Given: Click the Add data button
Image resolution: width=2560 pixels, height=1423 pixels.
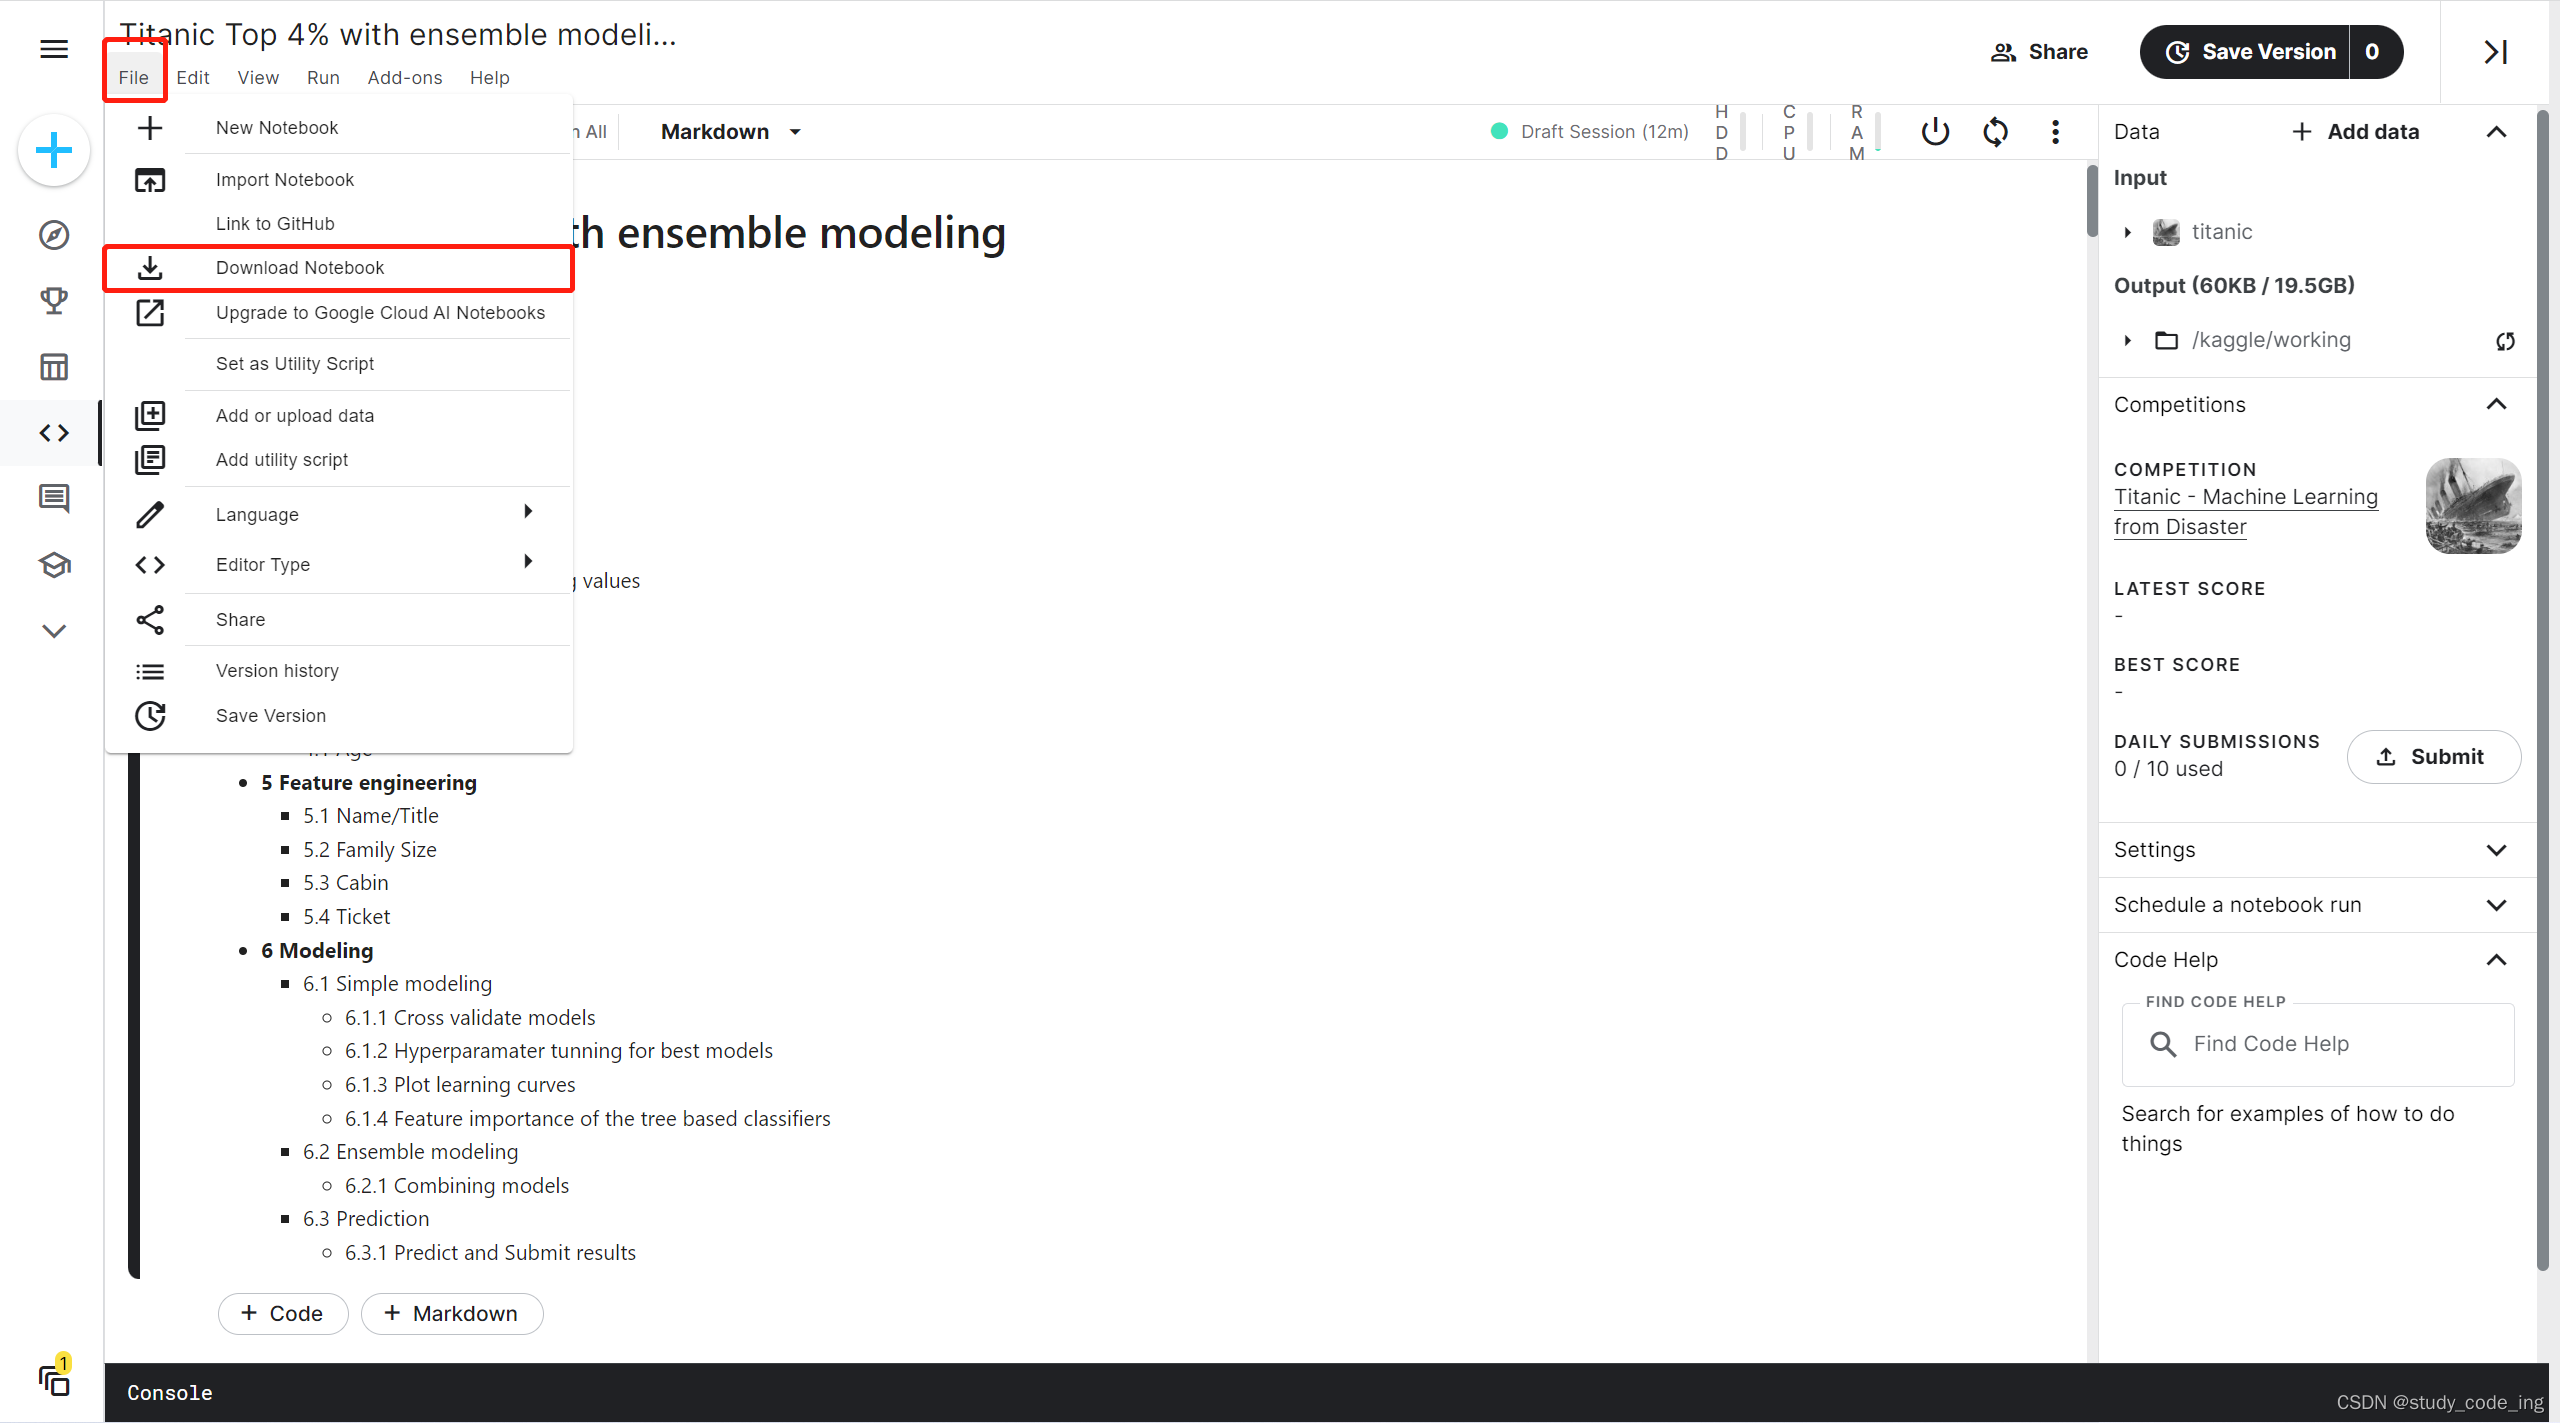Looking at the screenshot, I should (x=2355, y=132).
